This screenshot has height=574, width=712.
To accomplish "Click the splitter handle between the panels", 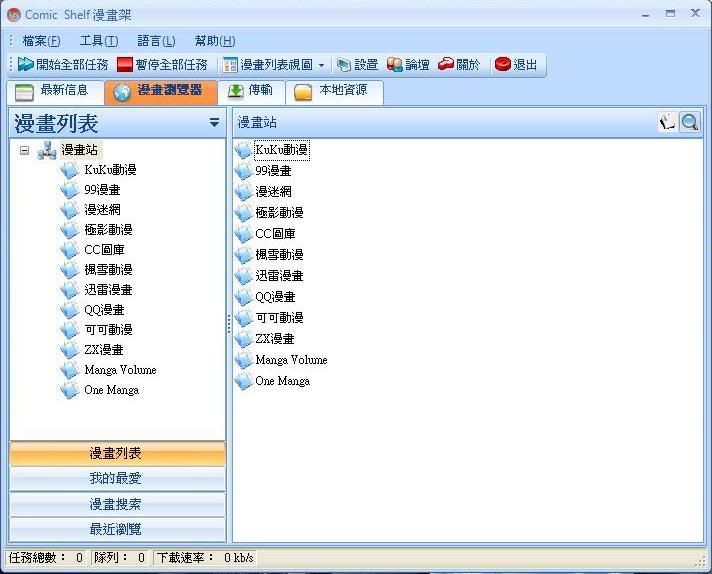I will (229, 322).
